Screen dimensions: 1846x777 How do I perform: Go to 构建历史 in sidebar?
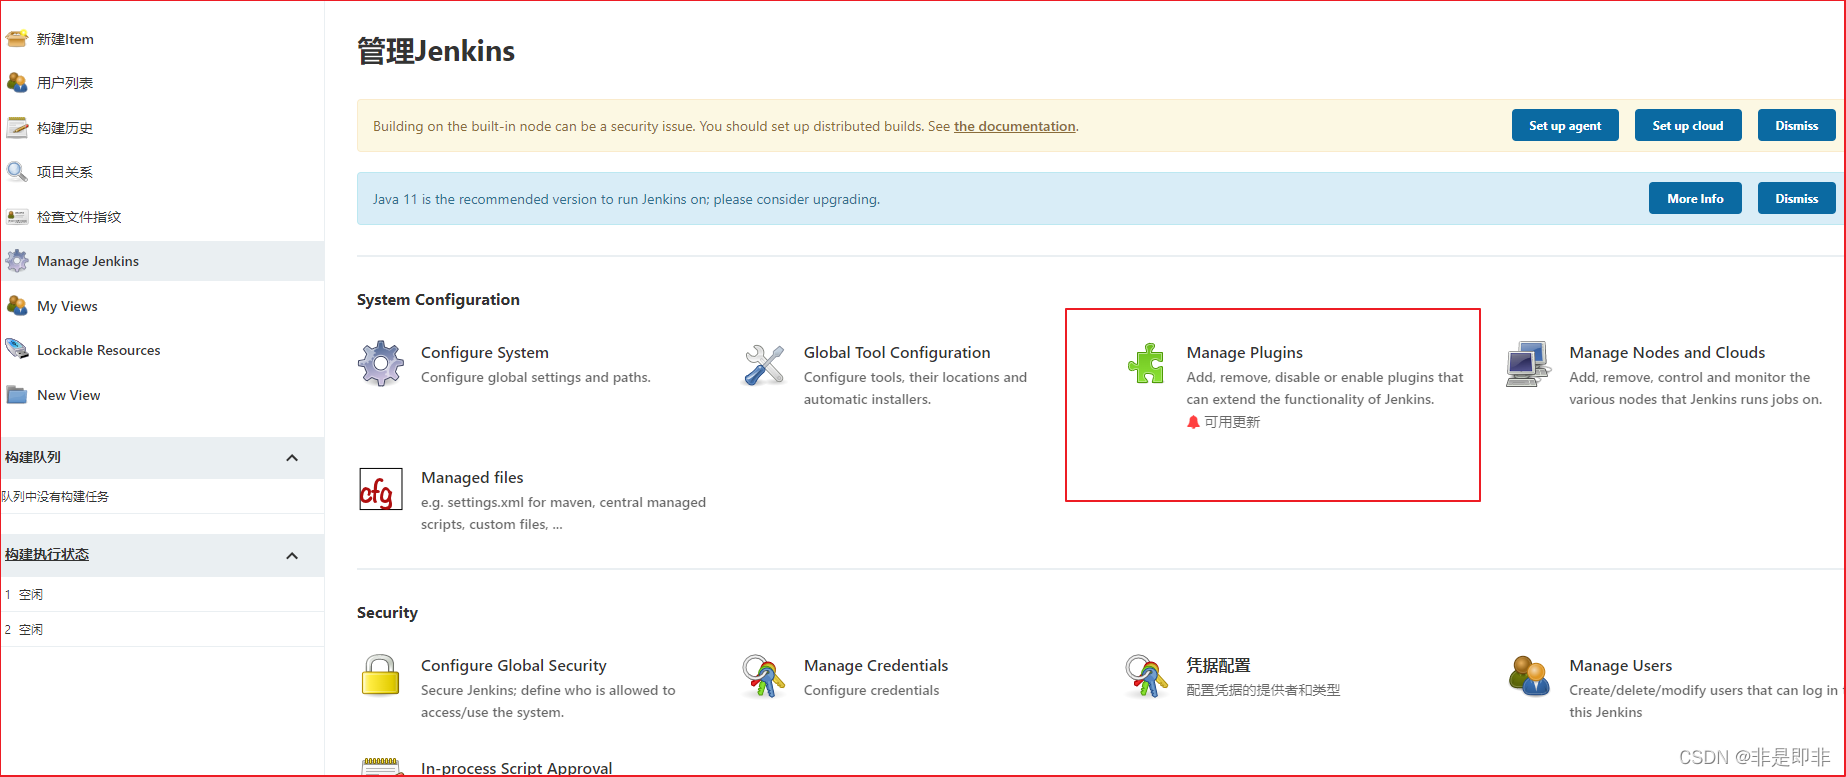[x=65, y=128]
